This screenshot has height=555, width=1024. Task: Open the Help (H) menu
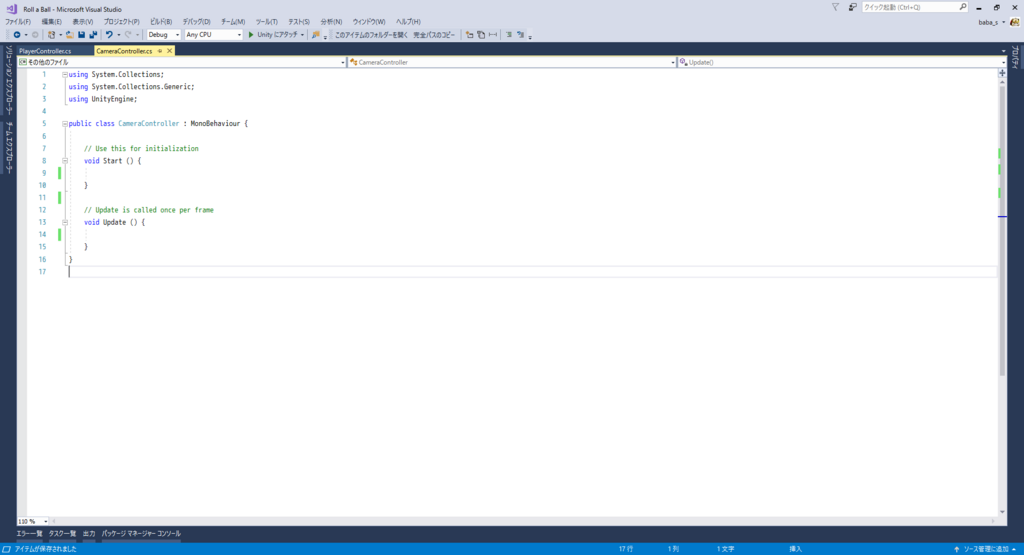pyautogui.click(x=408, y=22)
